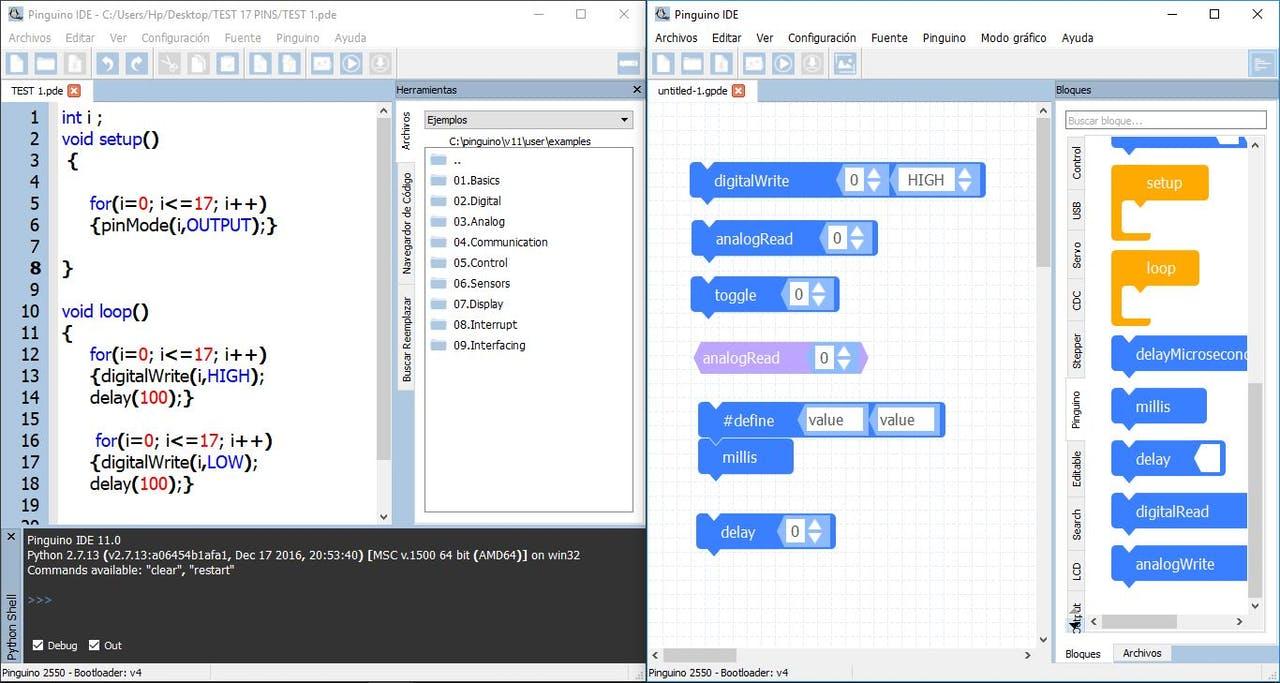
Task: Click the Paste icon in code editor toolbar
Action: pos(228,63)
